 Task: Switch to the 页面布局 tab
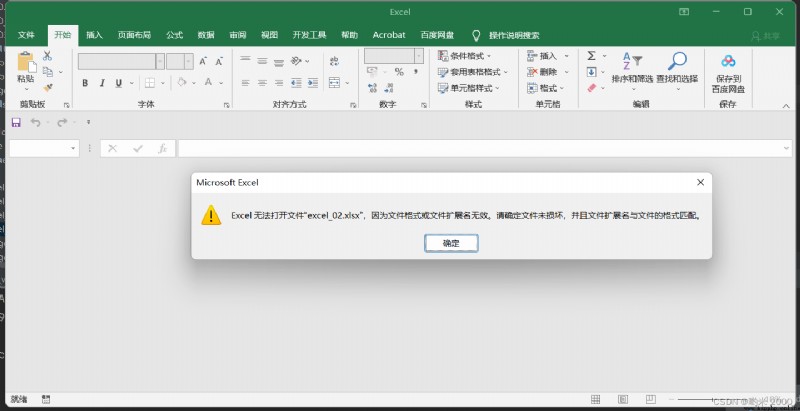click(x=134, y=35)
